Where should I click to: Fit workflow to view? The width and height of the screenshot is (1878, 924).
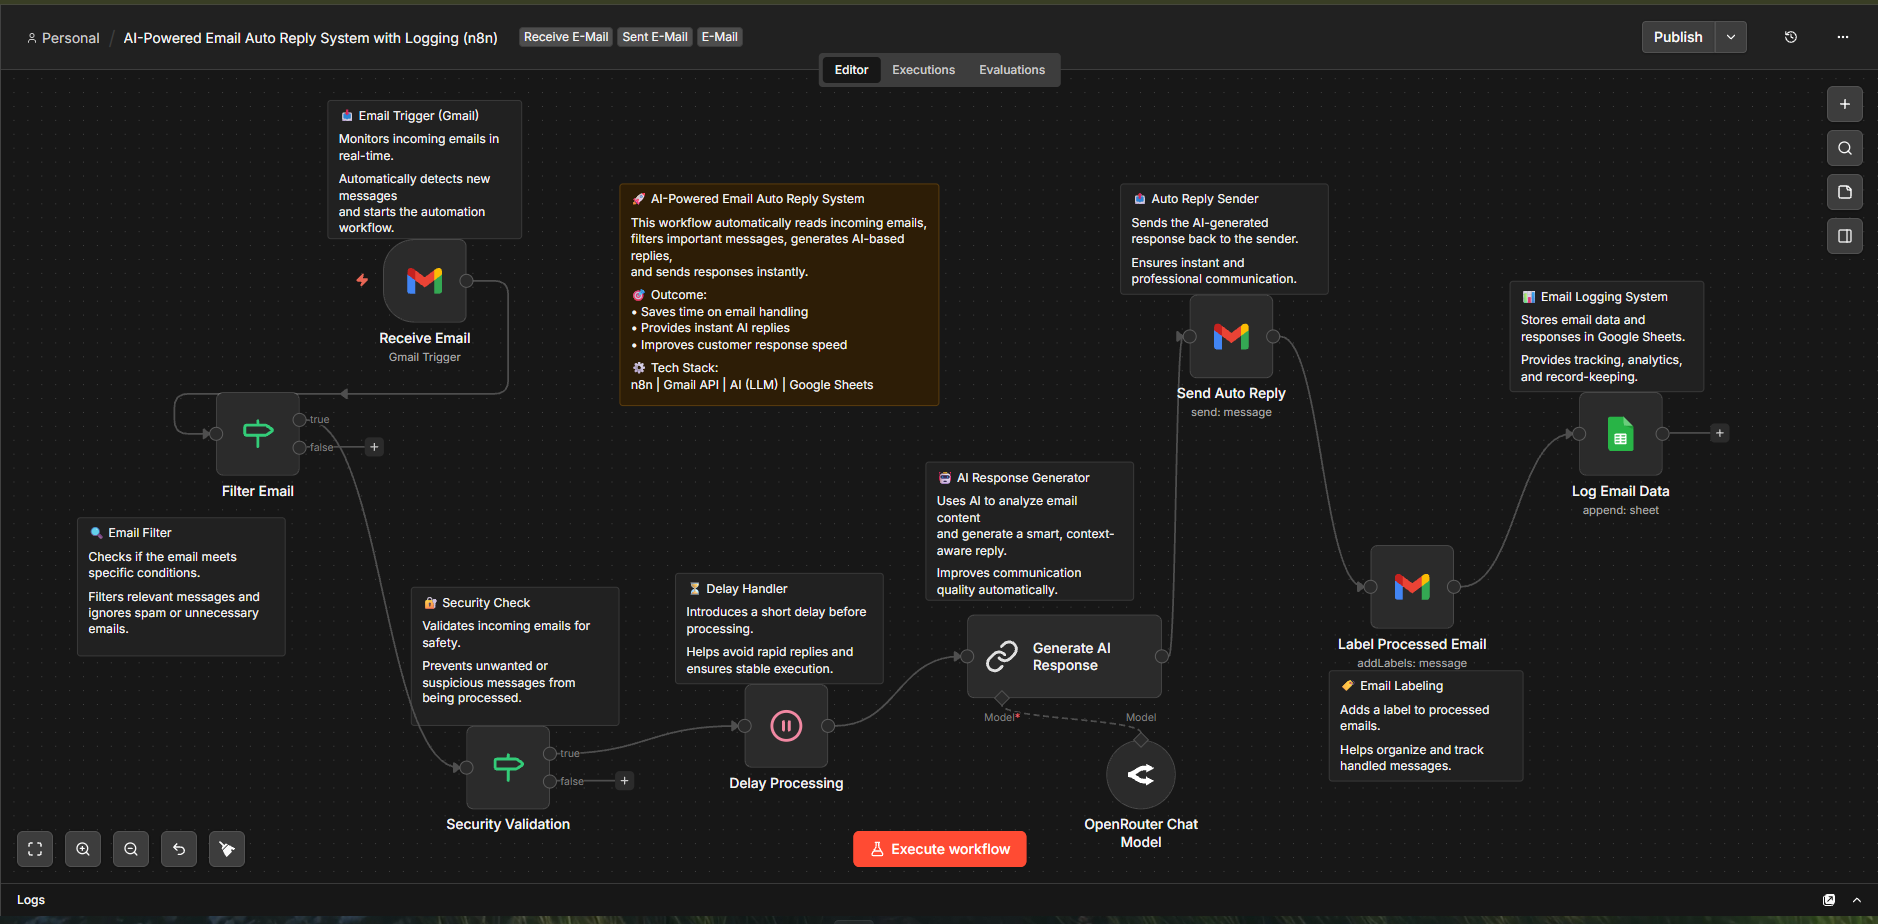pyautogui.click(x=35, y=849)
